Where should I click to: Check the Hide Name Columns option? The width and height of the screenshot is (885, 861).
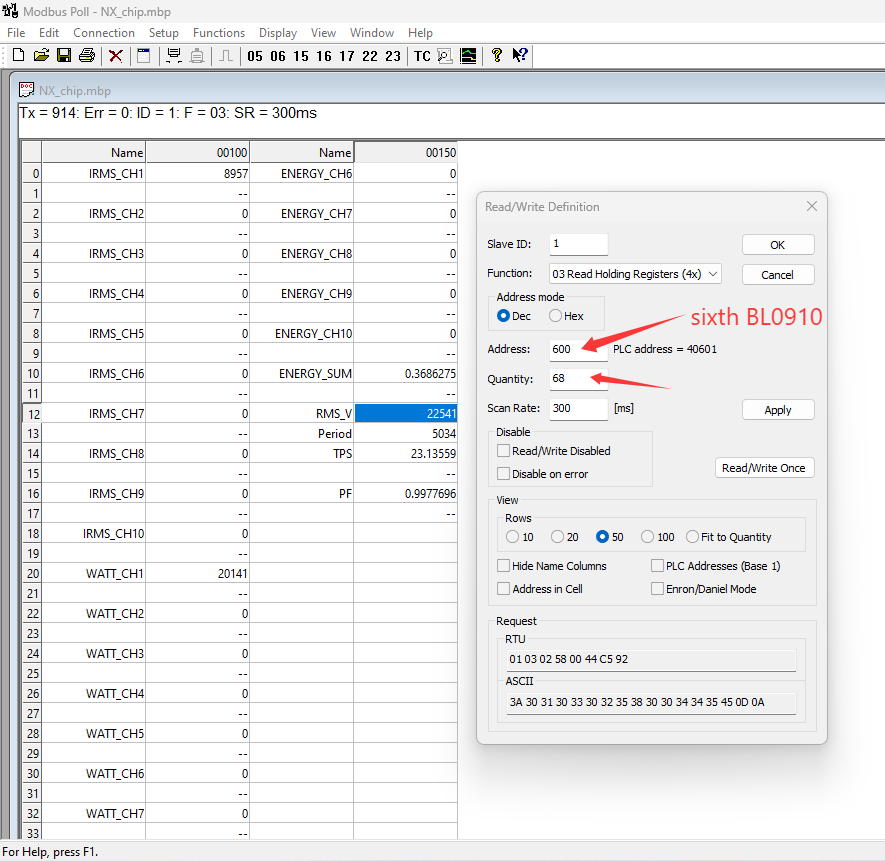point(504,566)
